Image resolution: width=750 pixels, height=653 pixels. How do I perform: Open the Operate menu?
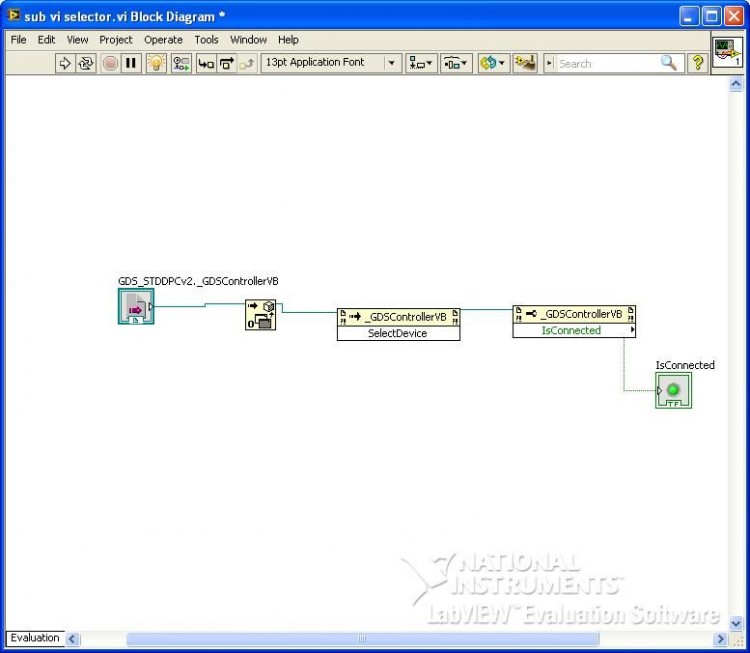(x=164, y=40)
